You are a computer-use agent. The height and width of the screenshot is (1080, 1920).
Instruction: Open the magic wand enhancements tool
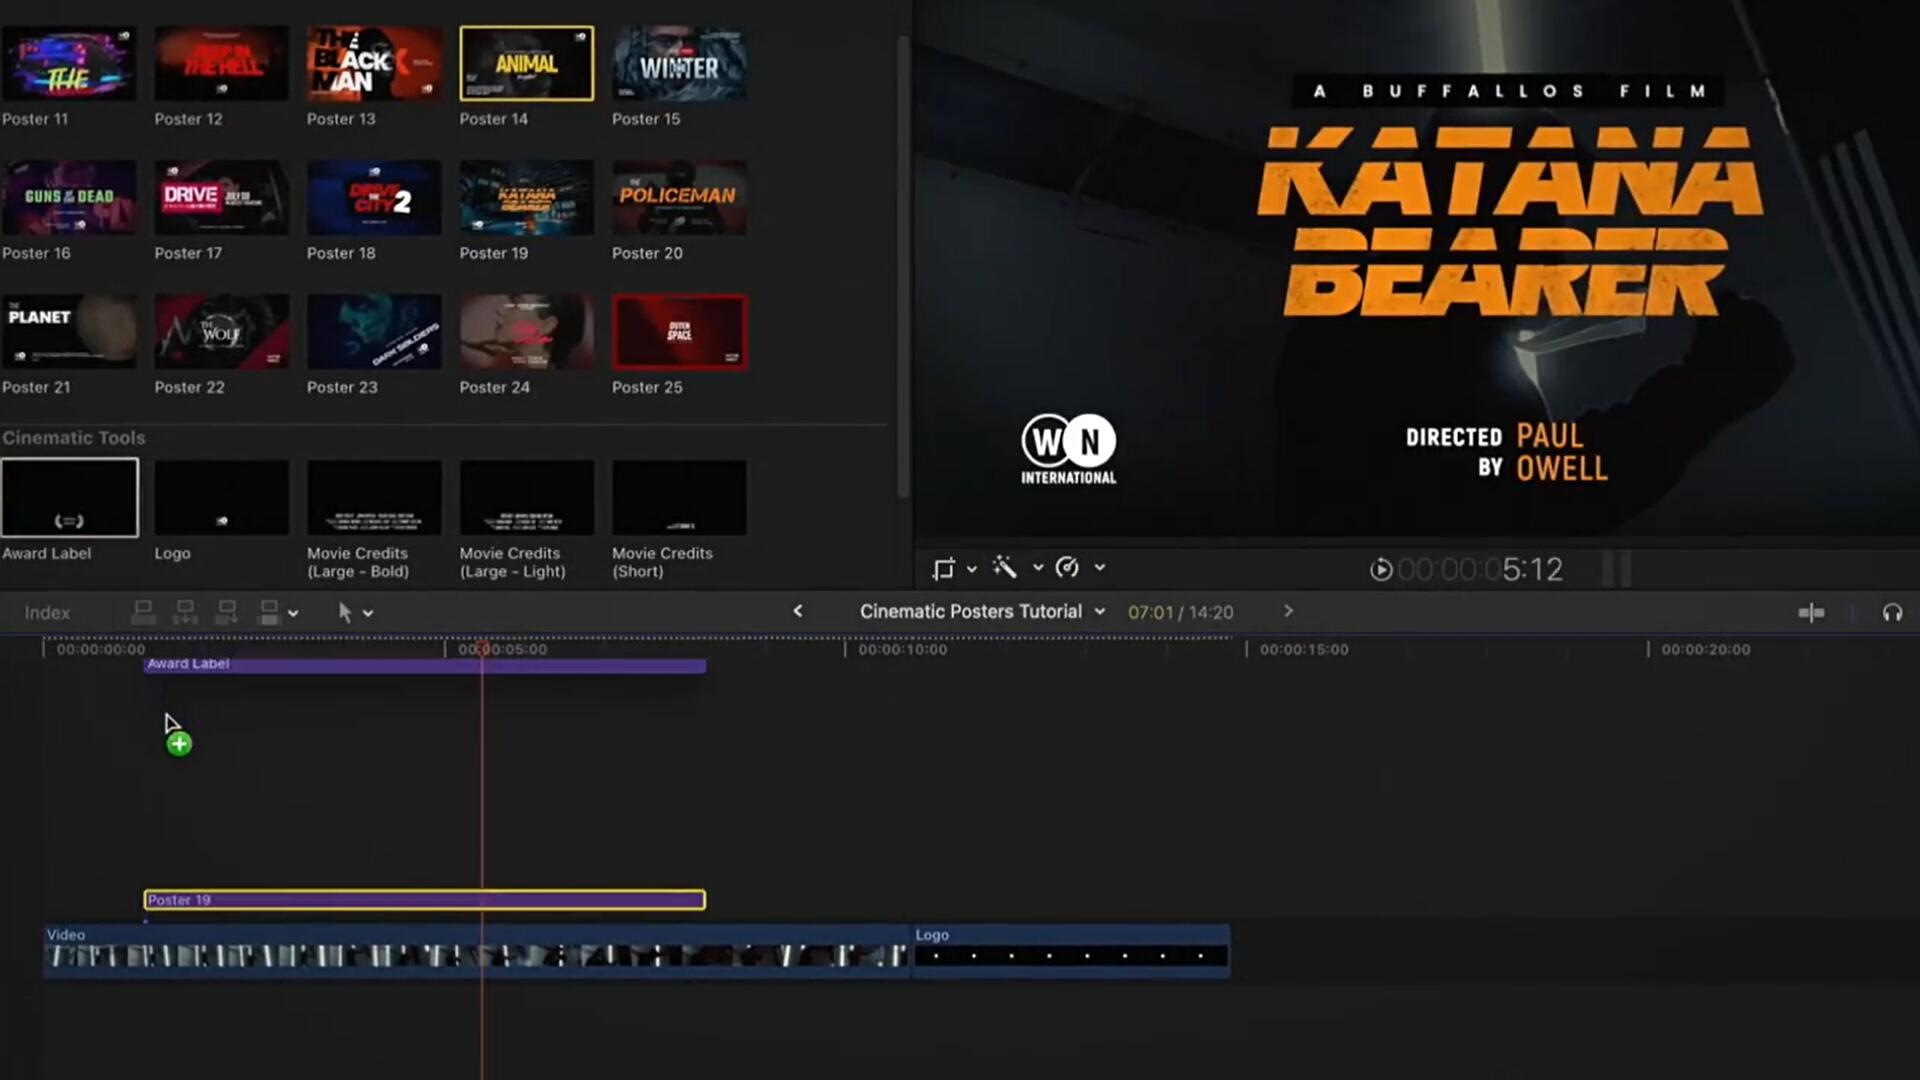(1005, 568)
